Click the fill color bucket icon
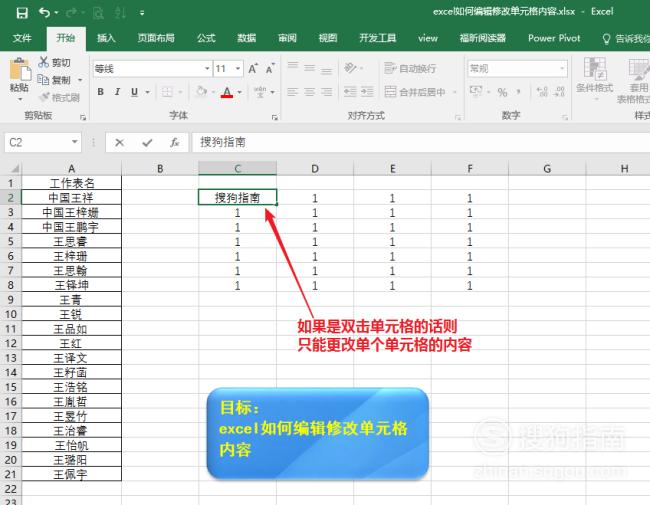Screen dimensions: 650x505 [201, 91]
